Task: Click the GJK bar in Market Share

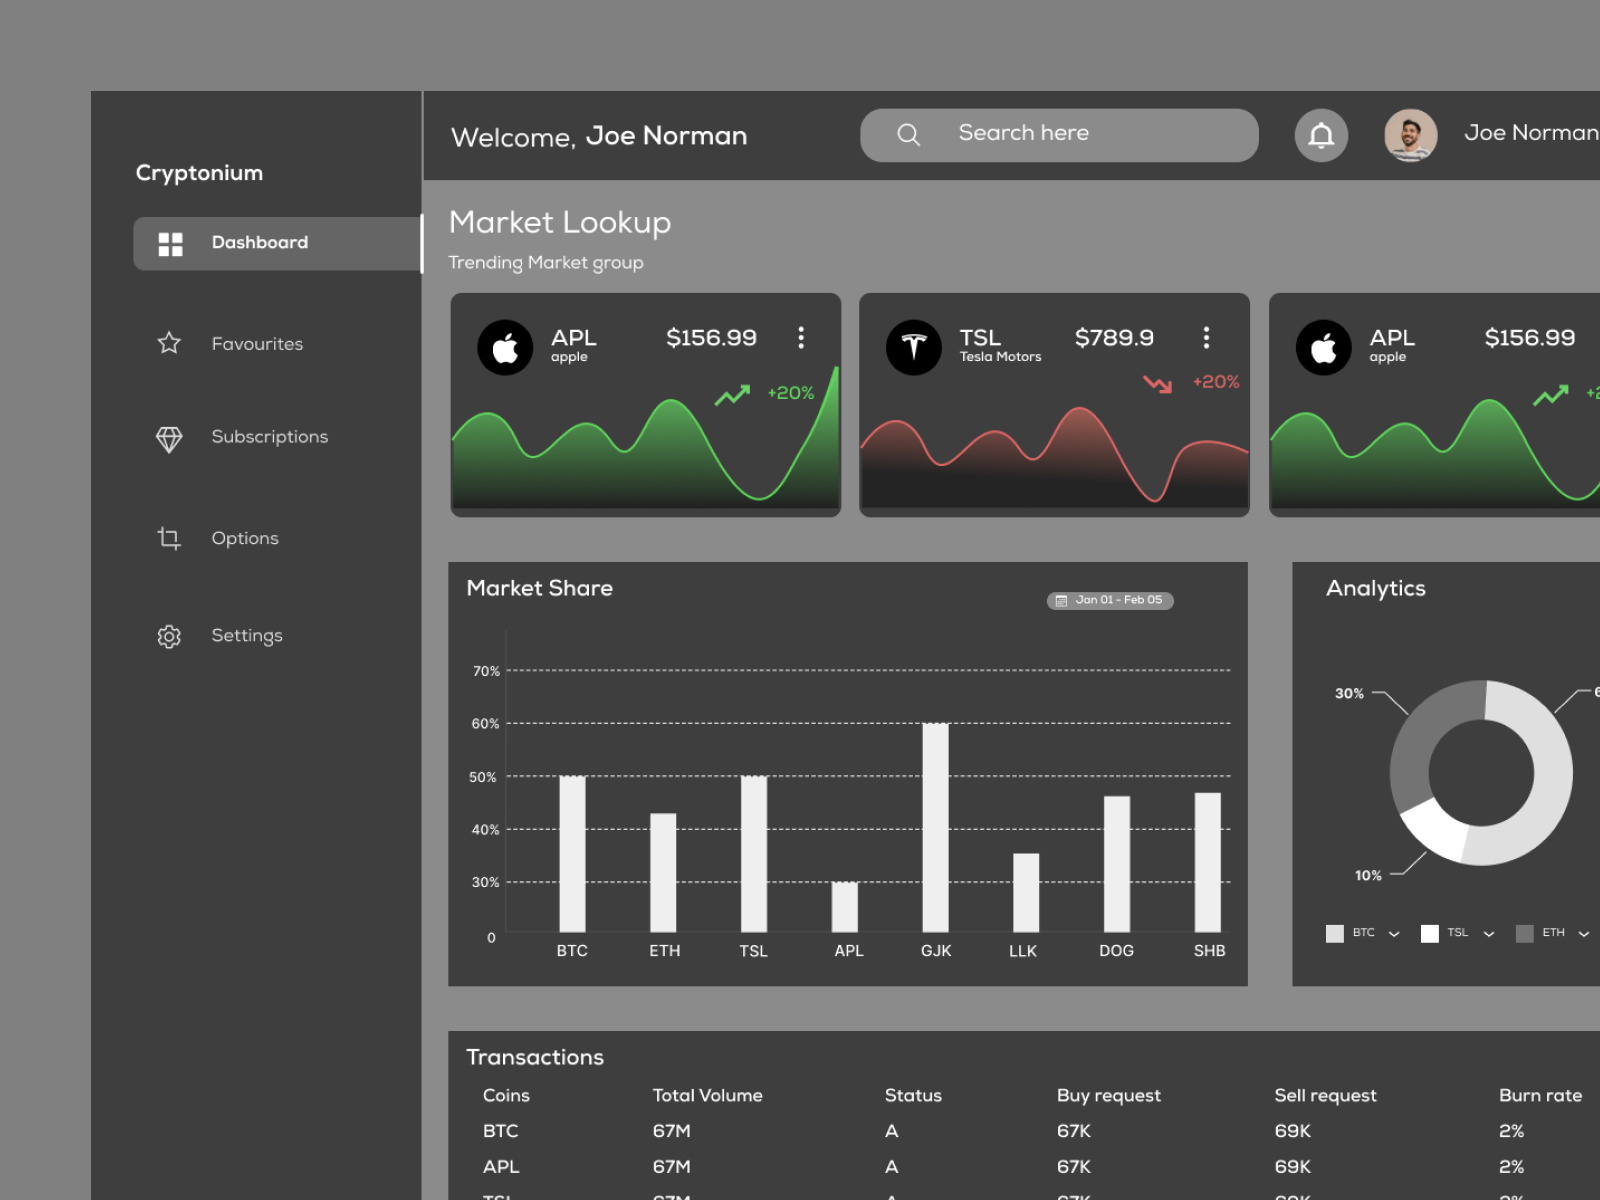Action: (936, 827)
